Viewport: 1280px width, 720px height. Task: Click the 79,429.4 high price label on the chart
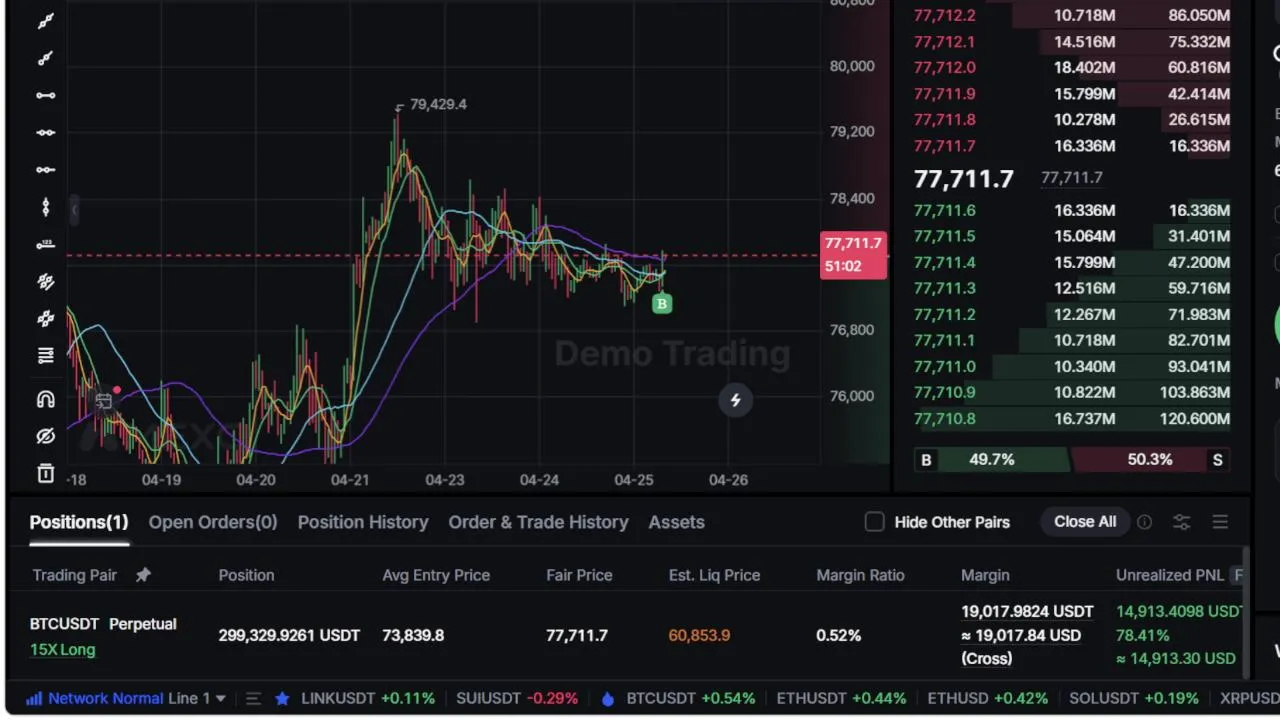tap(438, 104)
